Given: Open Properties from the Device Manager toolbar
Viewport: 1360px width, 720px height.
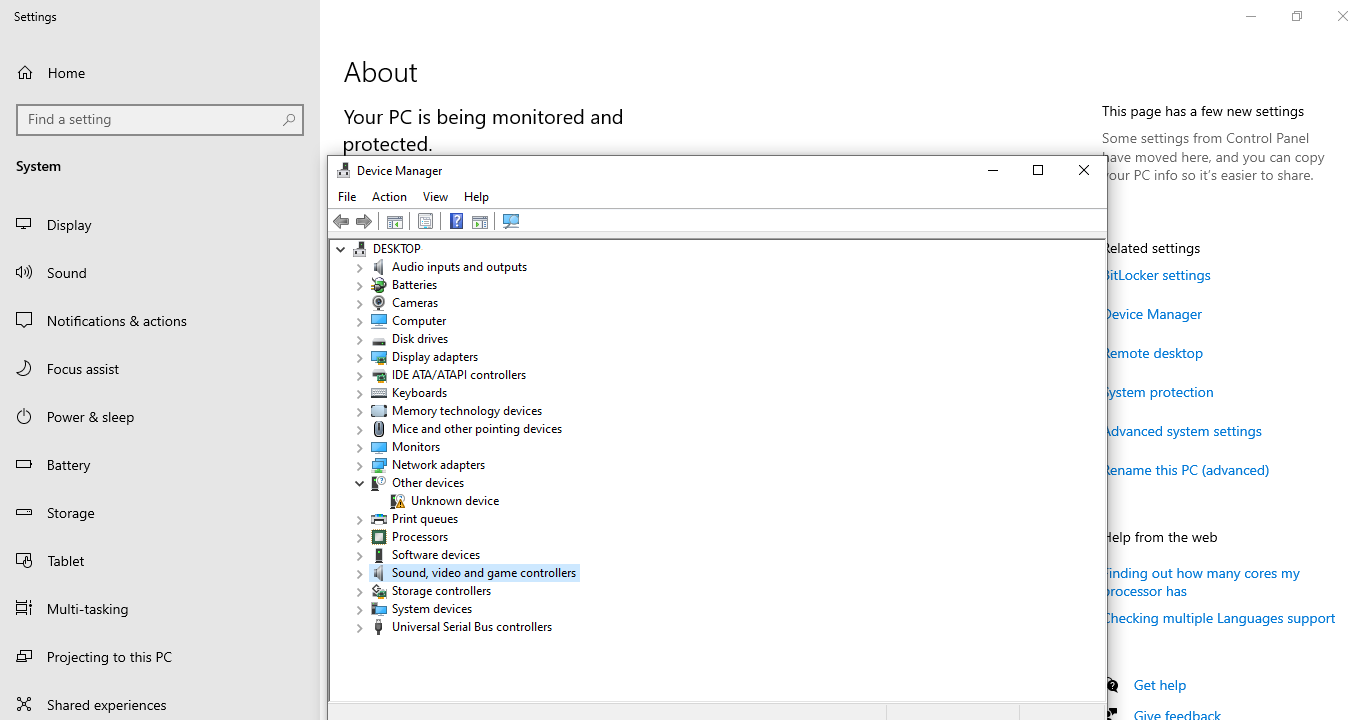Looking at the screenshot, I should (x=425, y=221).
